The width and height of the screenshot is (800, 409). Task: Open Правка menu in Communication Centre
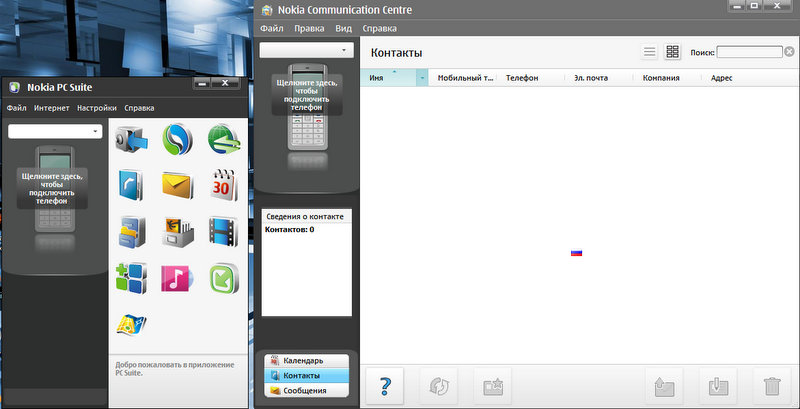pos(309,29)
